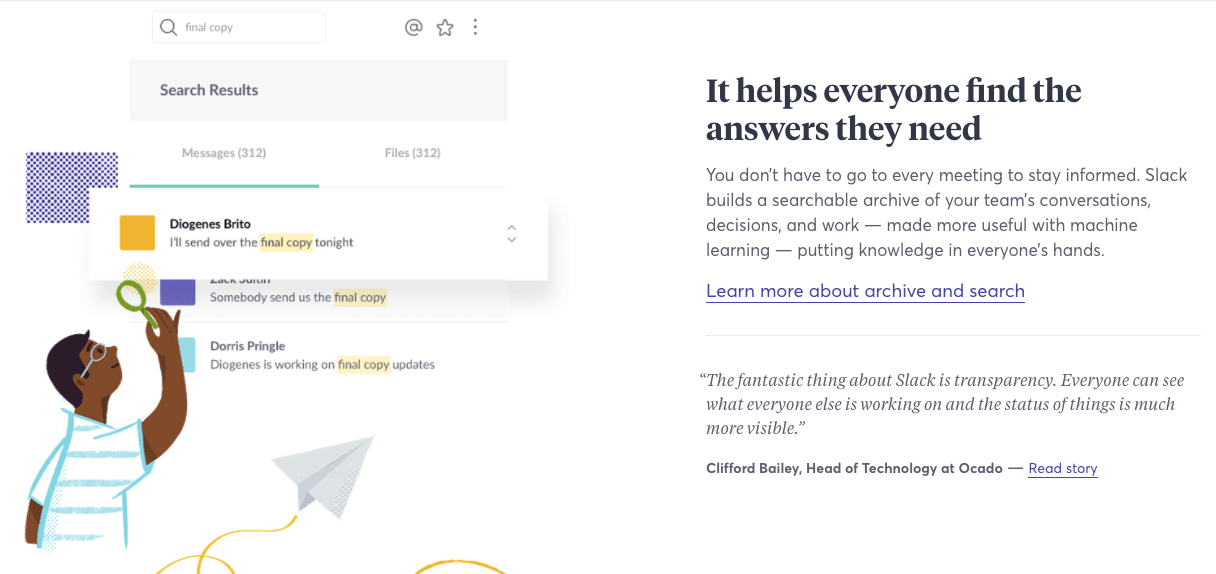This screenshot has height=574, width=1216.
Task: Click the "Search Results" header
Action: (x=209, y=90)
